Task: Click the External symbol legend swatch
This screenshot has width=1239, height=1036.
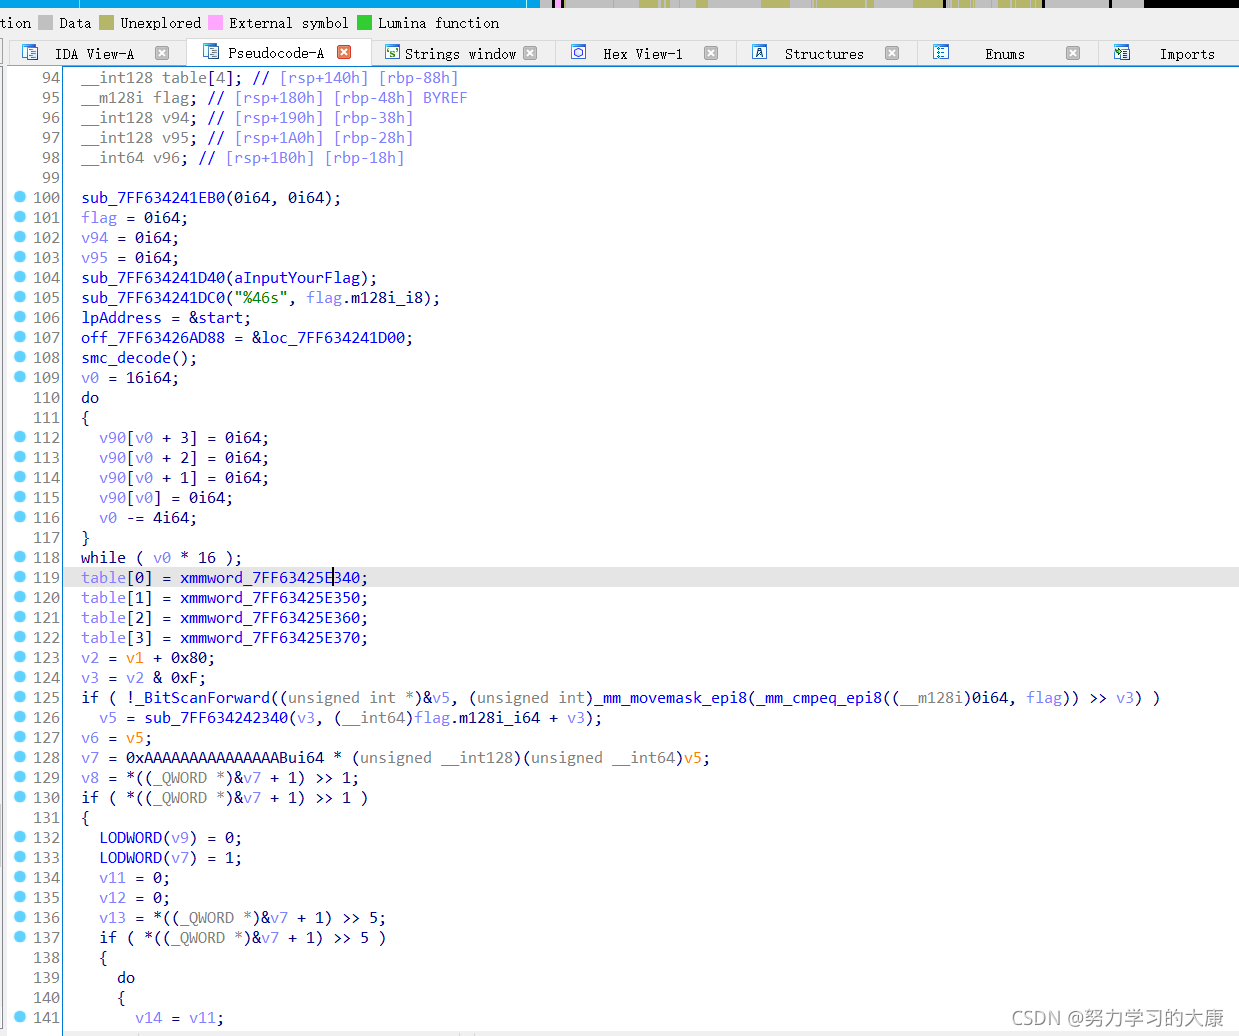Action: [x=215, y=22]
